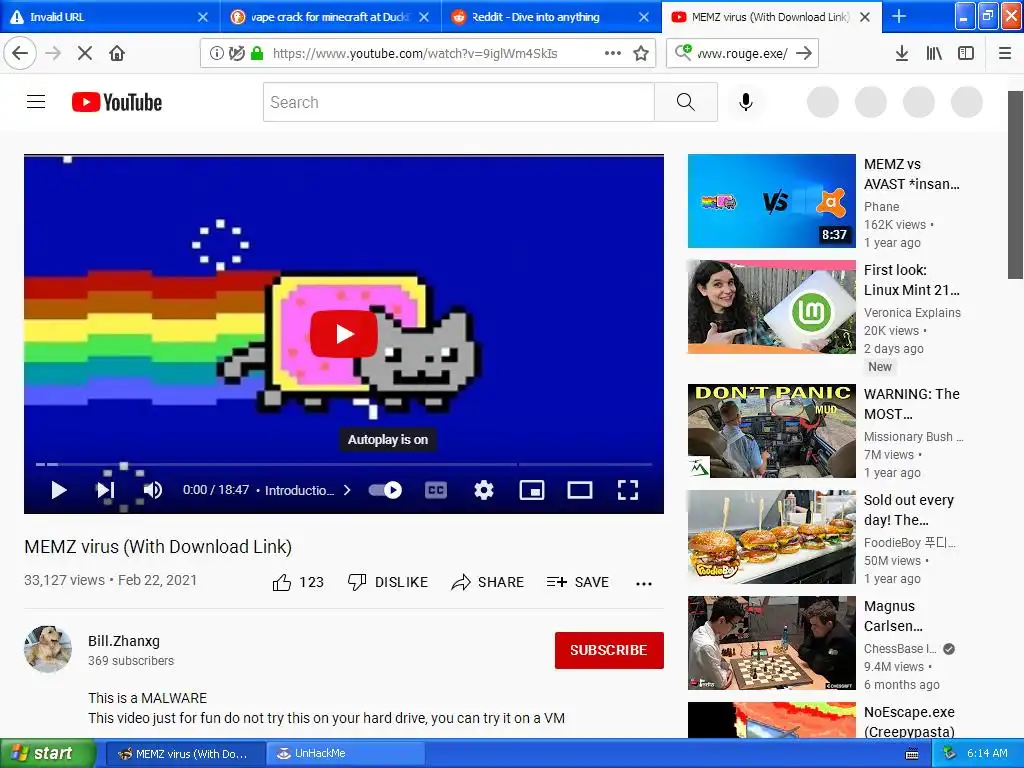Open the Magnus Carlsen chess video thumbnail
The height and width of the screenshot is (768, 1024).
(771, 643)
